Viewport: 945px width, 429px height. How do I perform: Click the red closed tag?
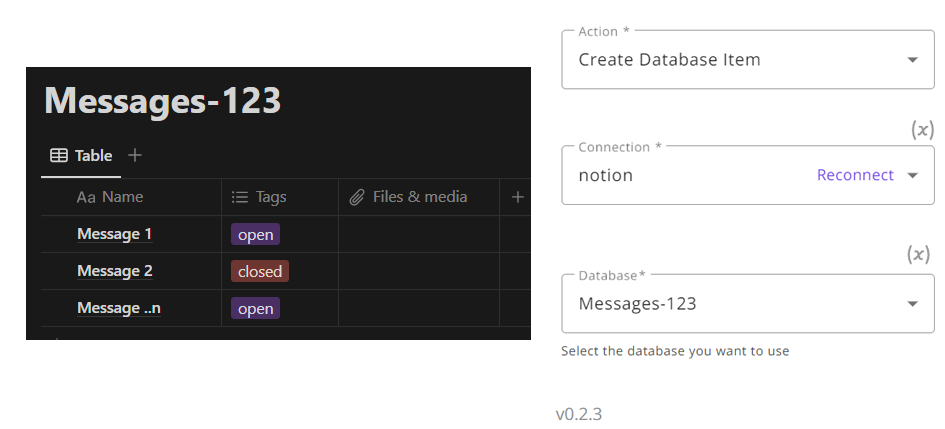[260, 271]
